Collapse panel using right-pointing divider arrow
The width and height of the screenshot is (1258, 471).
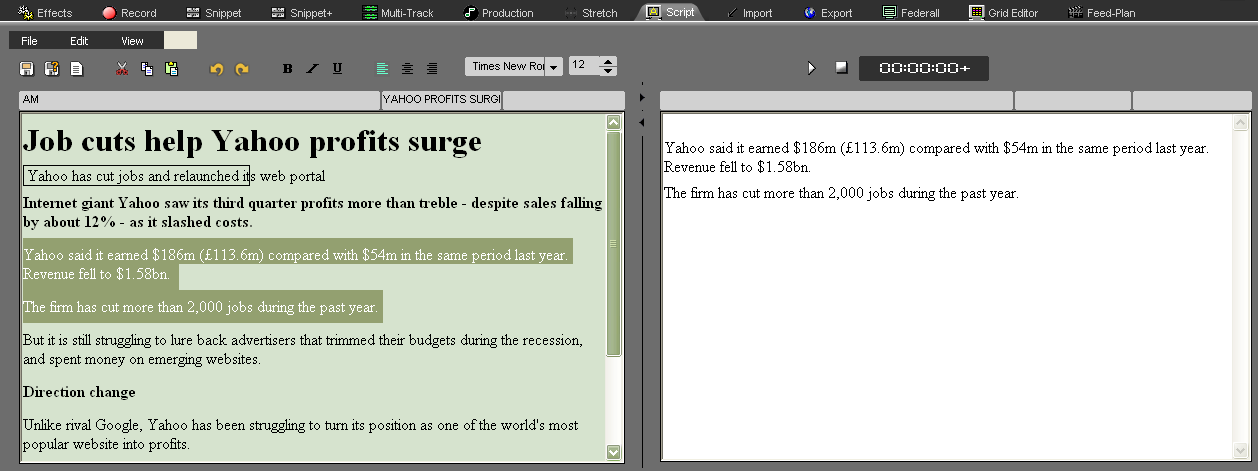pos(642,97)
